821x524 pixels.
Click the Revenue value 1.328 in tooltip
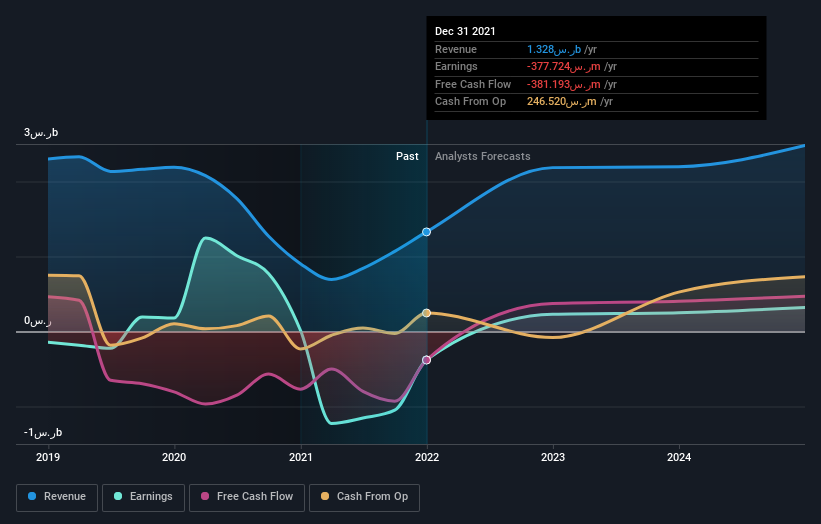[x=554, y=50]
